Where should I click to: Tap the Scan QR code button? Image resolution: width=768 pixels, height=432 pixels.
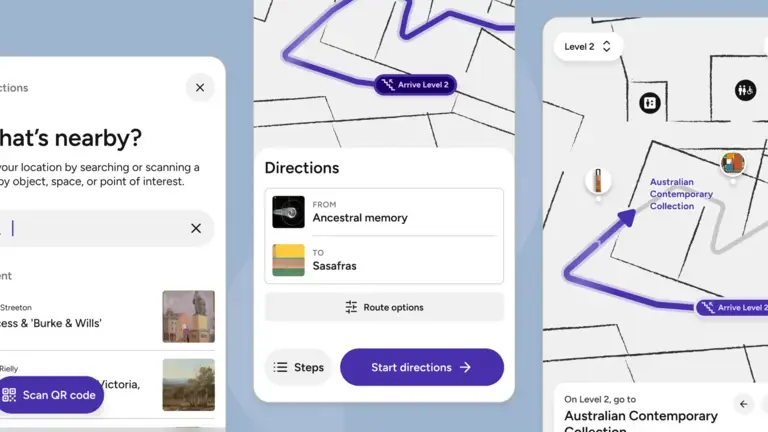click(50, 395)
